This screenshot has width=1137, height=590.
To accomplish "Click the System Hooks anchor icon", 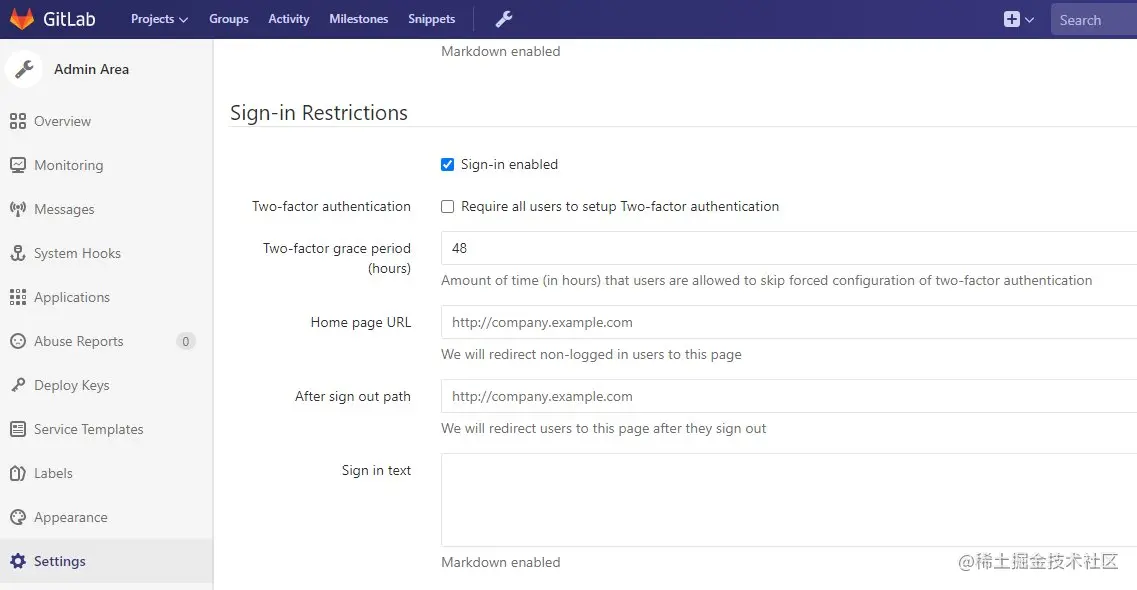I will (18, 253).
